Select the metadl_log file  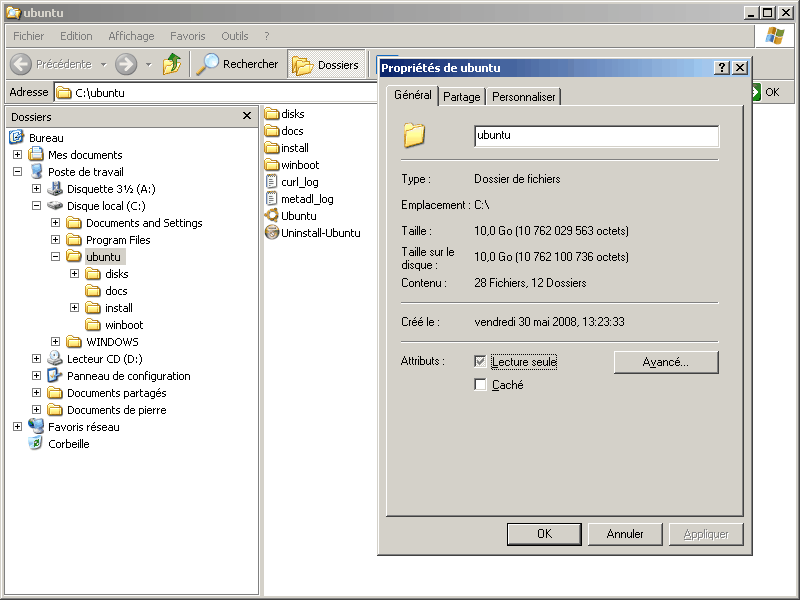299,199
